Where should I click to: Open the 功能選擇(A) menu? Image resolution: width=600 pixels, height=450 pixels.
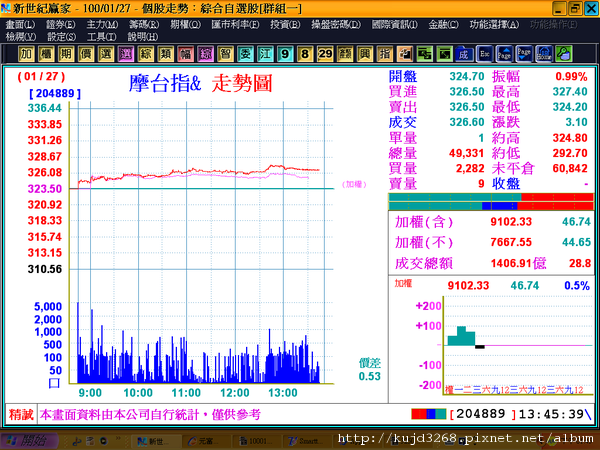point(494,25)
